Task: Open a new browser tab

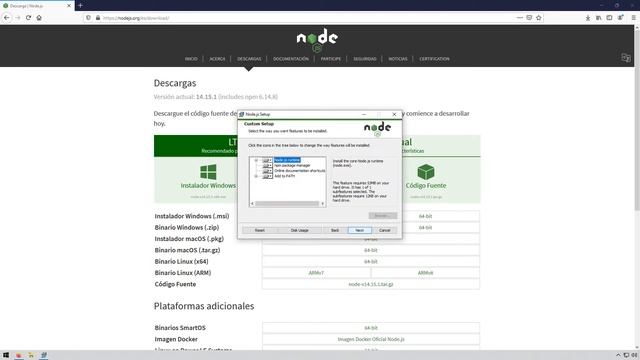Action: 80,6
